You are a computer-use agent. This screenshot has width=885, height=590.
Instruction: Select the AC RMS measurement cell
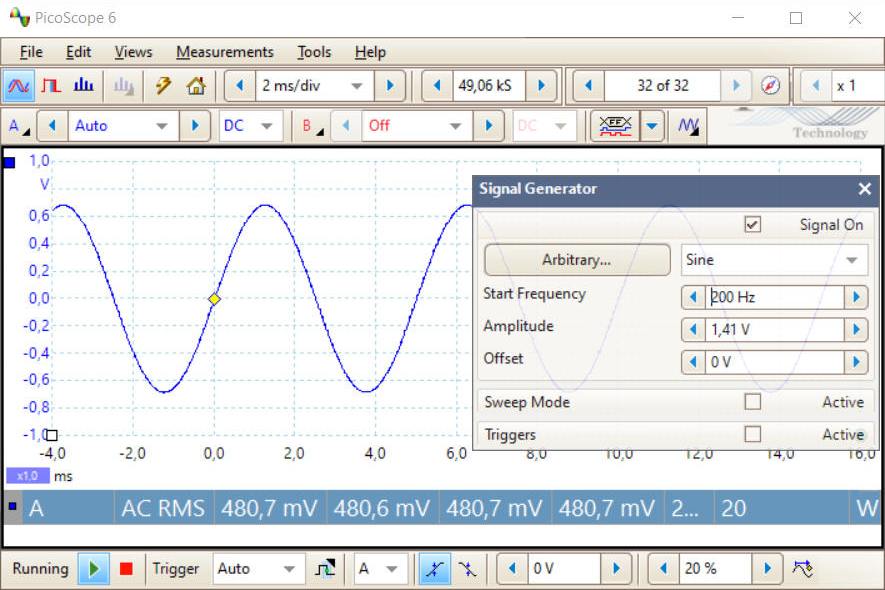[x=163, y=509]
